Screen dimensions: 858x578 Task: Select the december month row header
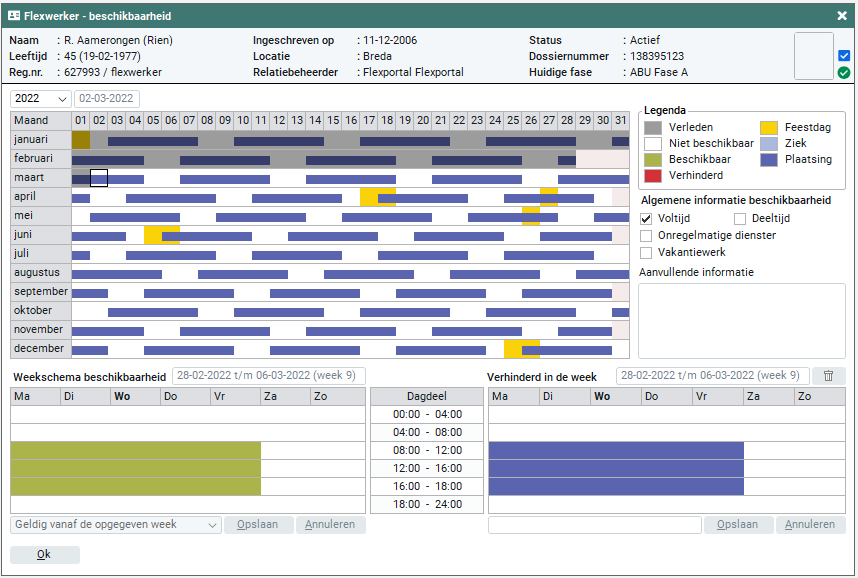(40, 349)
